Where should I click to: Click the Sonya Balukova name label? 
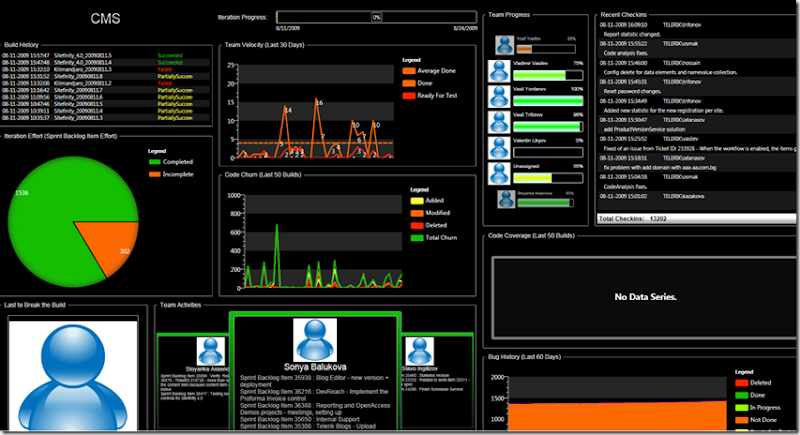[315, 367]
